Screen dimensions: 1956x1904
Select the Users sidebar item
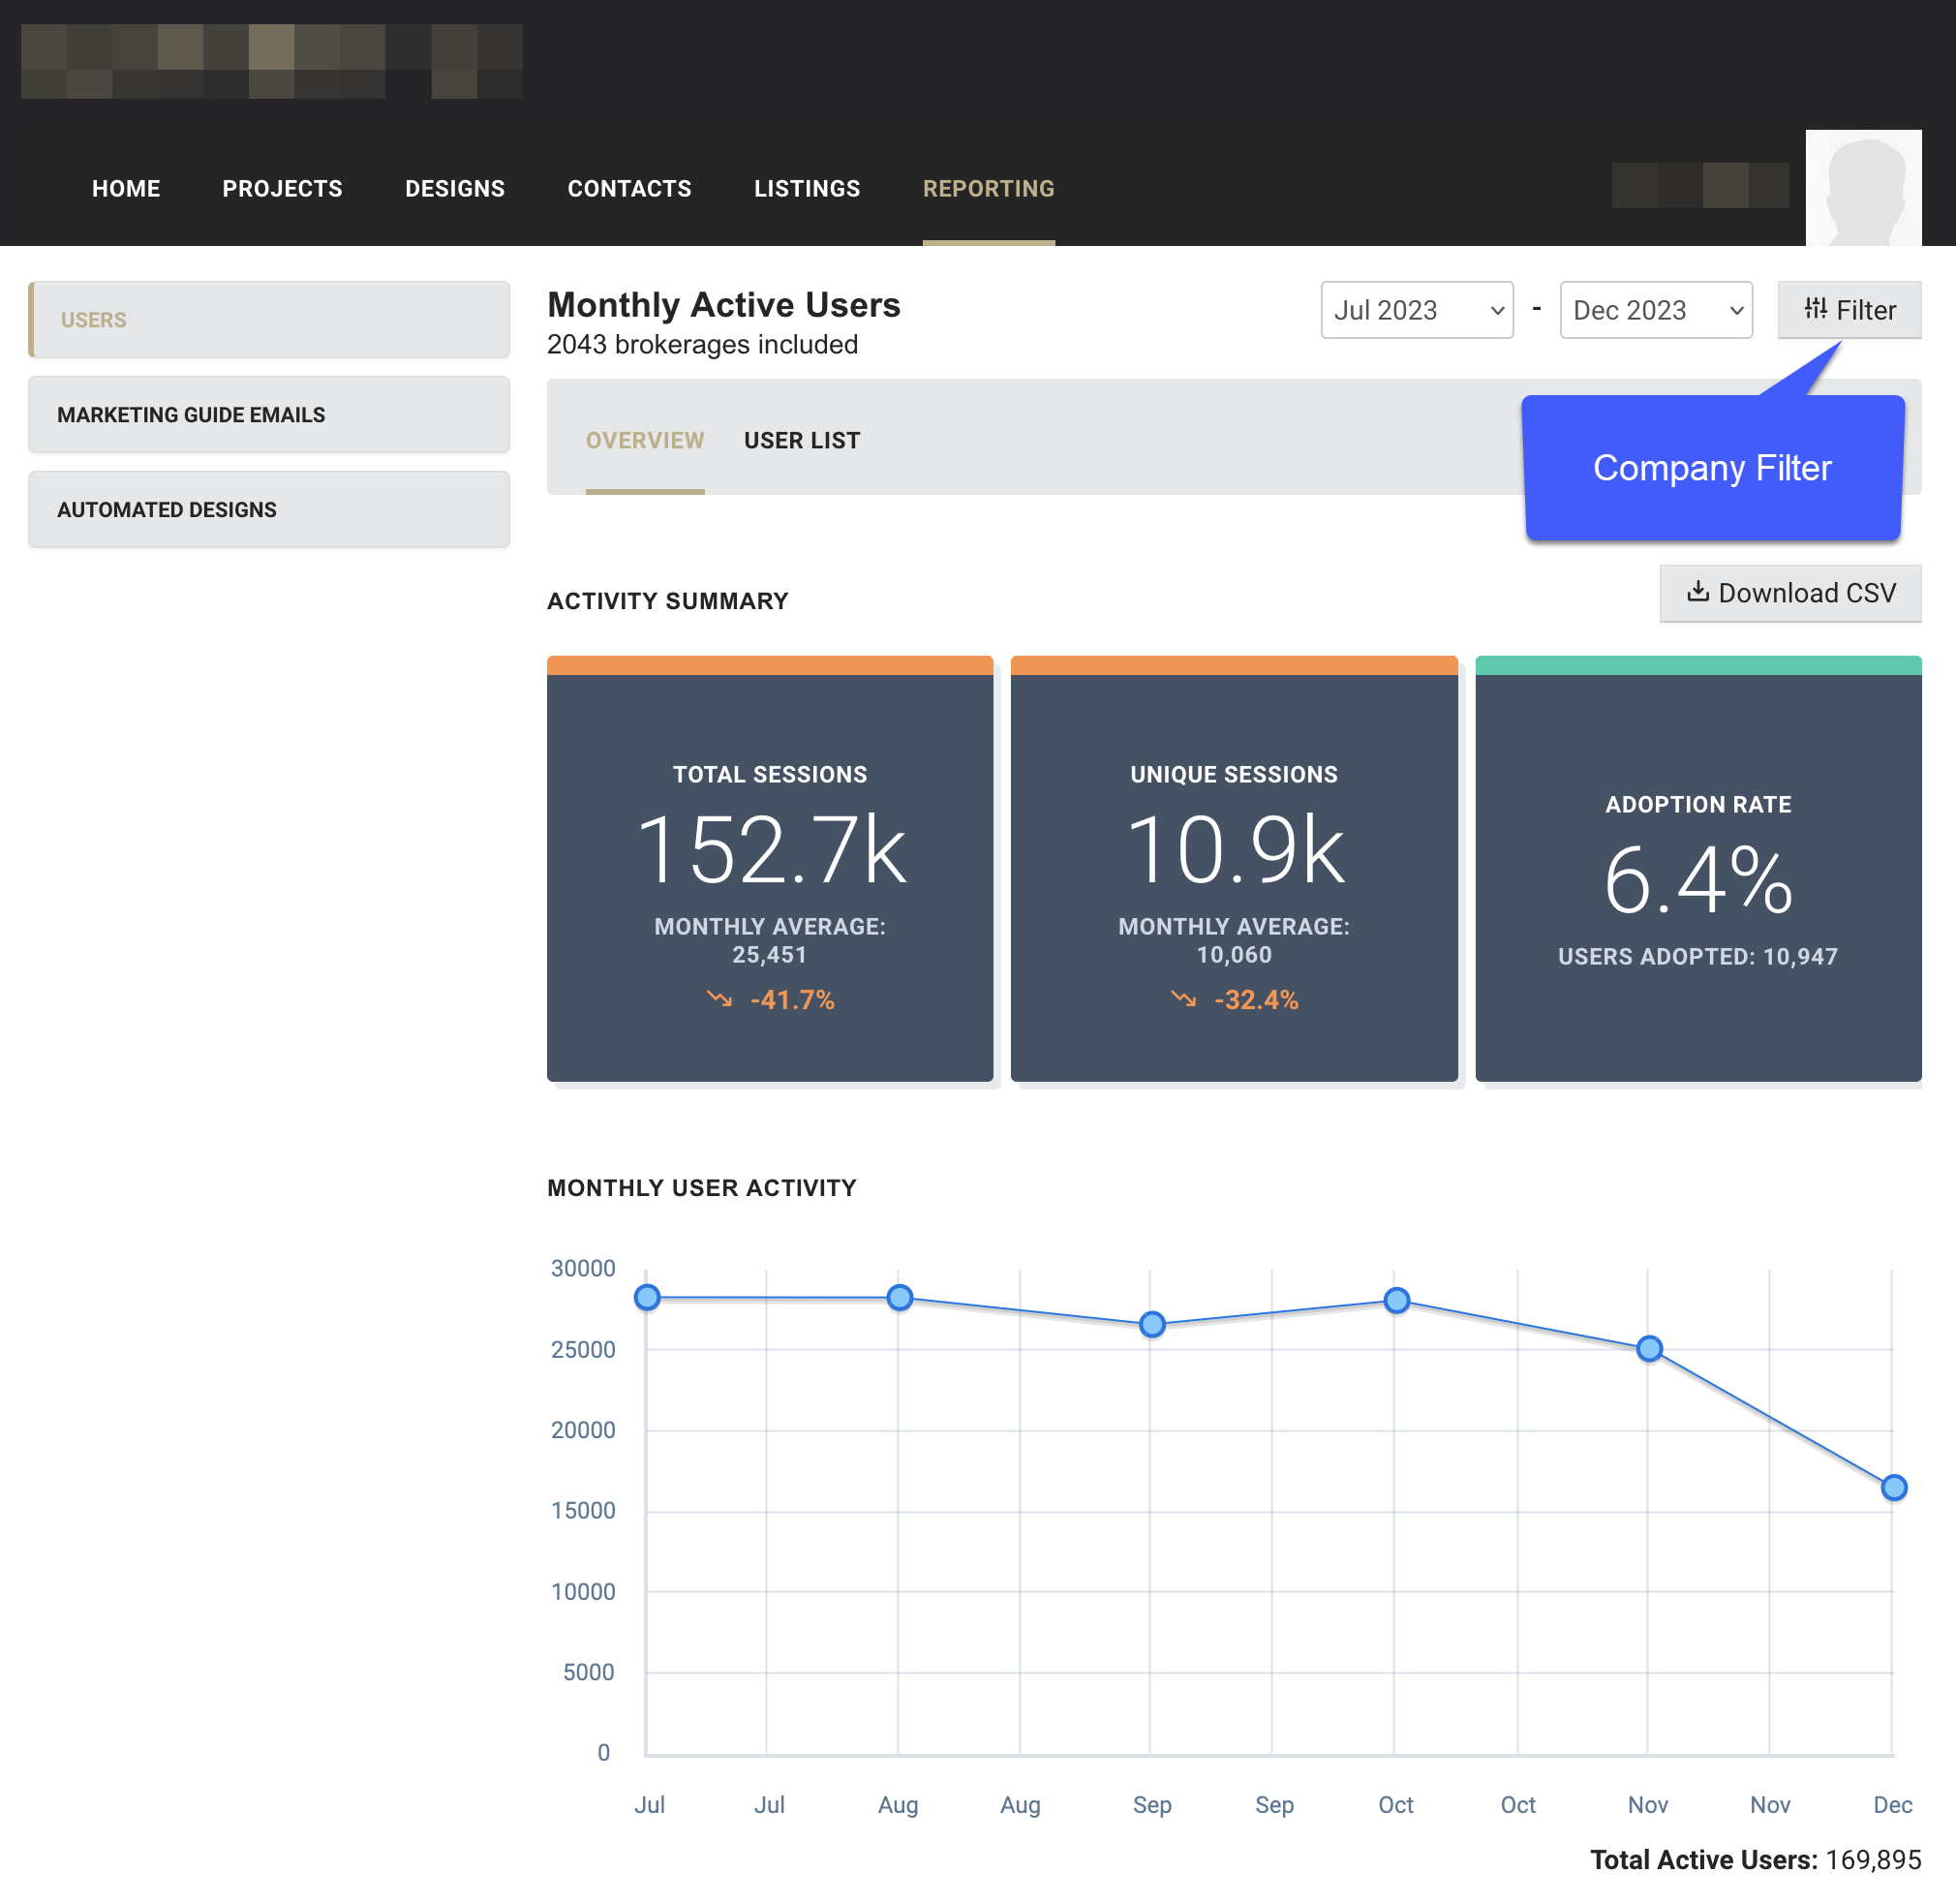pyautogui.click(x=269, y=320)
